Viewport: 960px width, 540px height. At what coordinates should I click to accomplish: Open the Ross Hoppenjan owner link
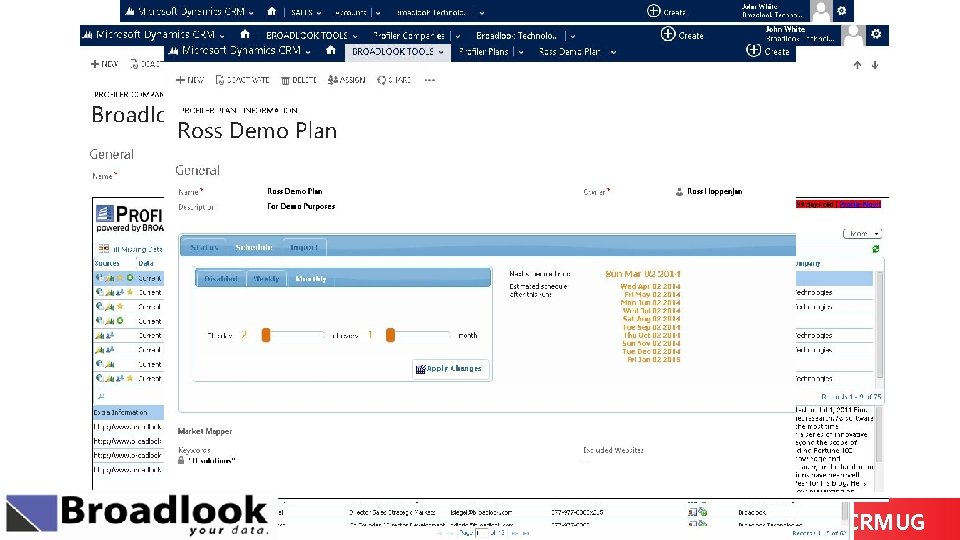714,192
